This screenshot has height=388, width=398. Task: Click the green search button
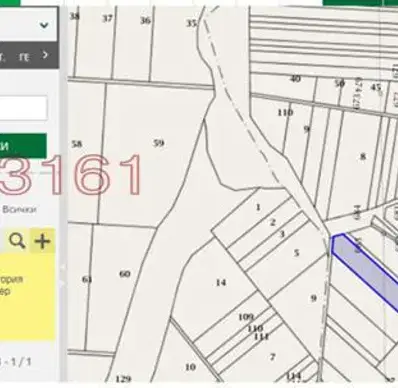tap(23, 146)
